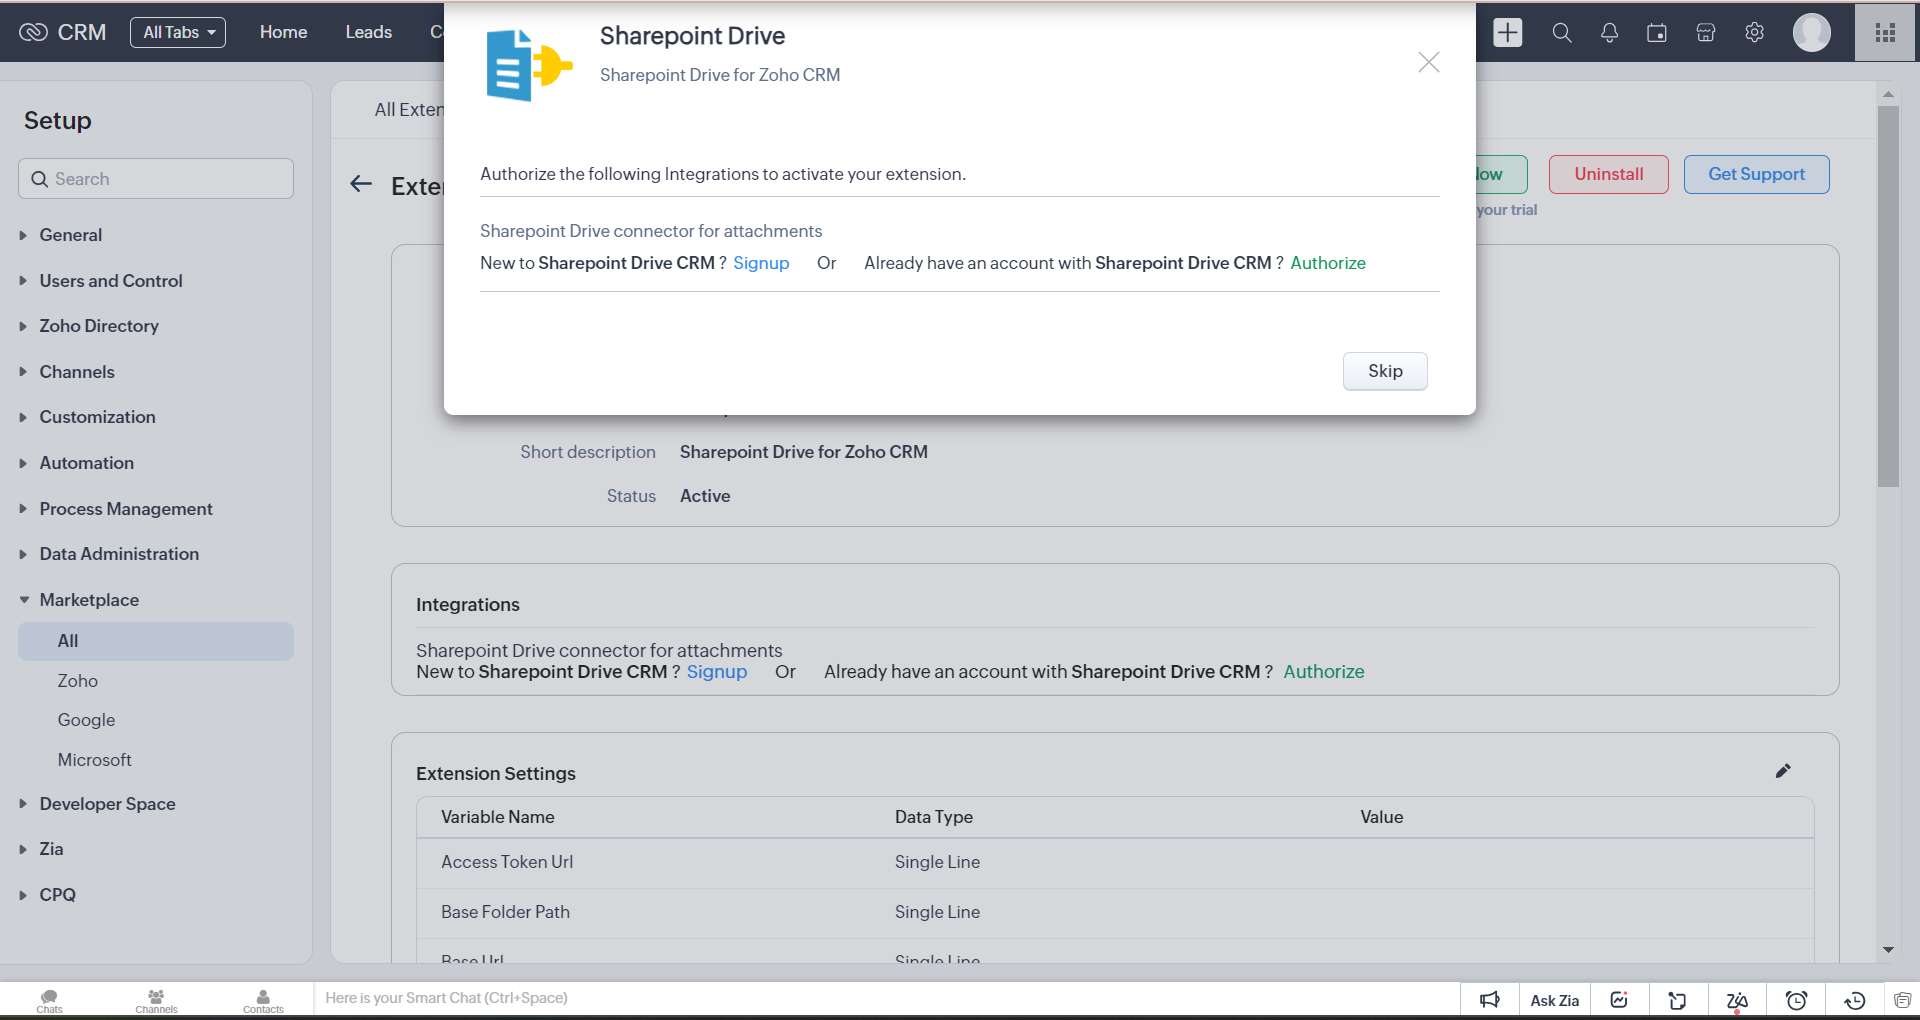Click the Uninstall button

pyautogui.click(x=1609, y=174)
